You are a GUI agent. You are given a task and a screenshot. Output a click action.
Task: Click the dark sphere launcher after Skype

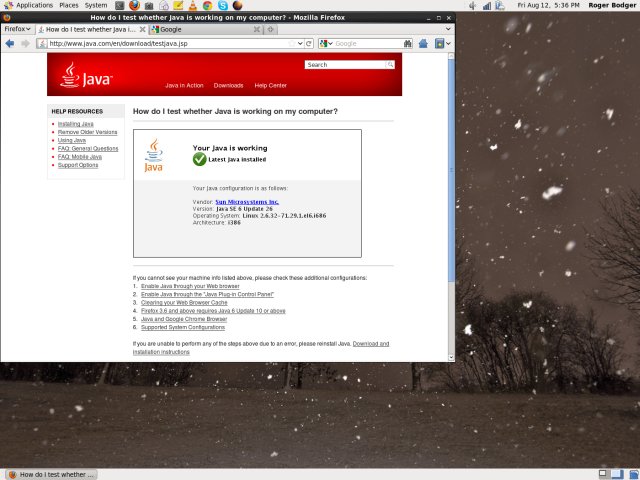(237, 5)
